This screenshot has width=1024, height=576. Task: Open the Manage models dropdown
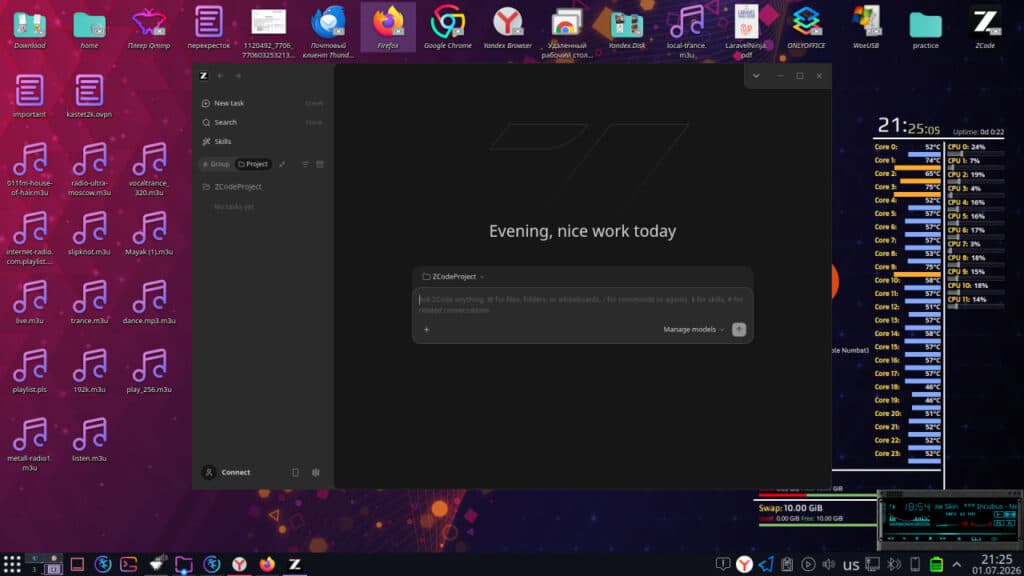coord(694,329)
